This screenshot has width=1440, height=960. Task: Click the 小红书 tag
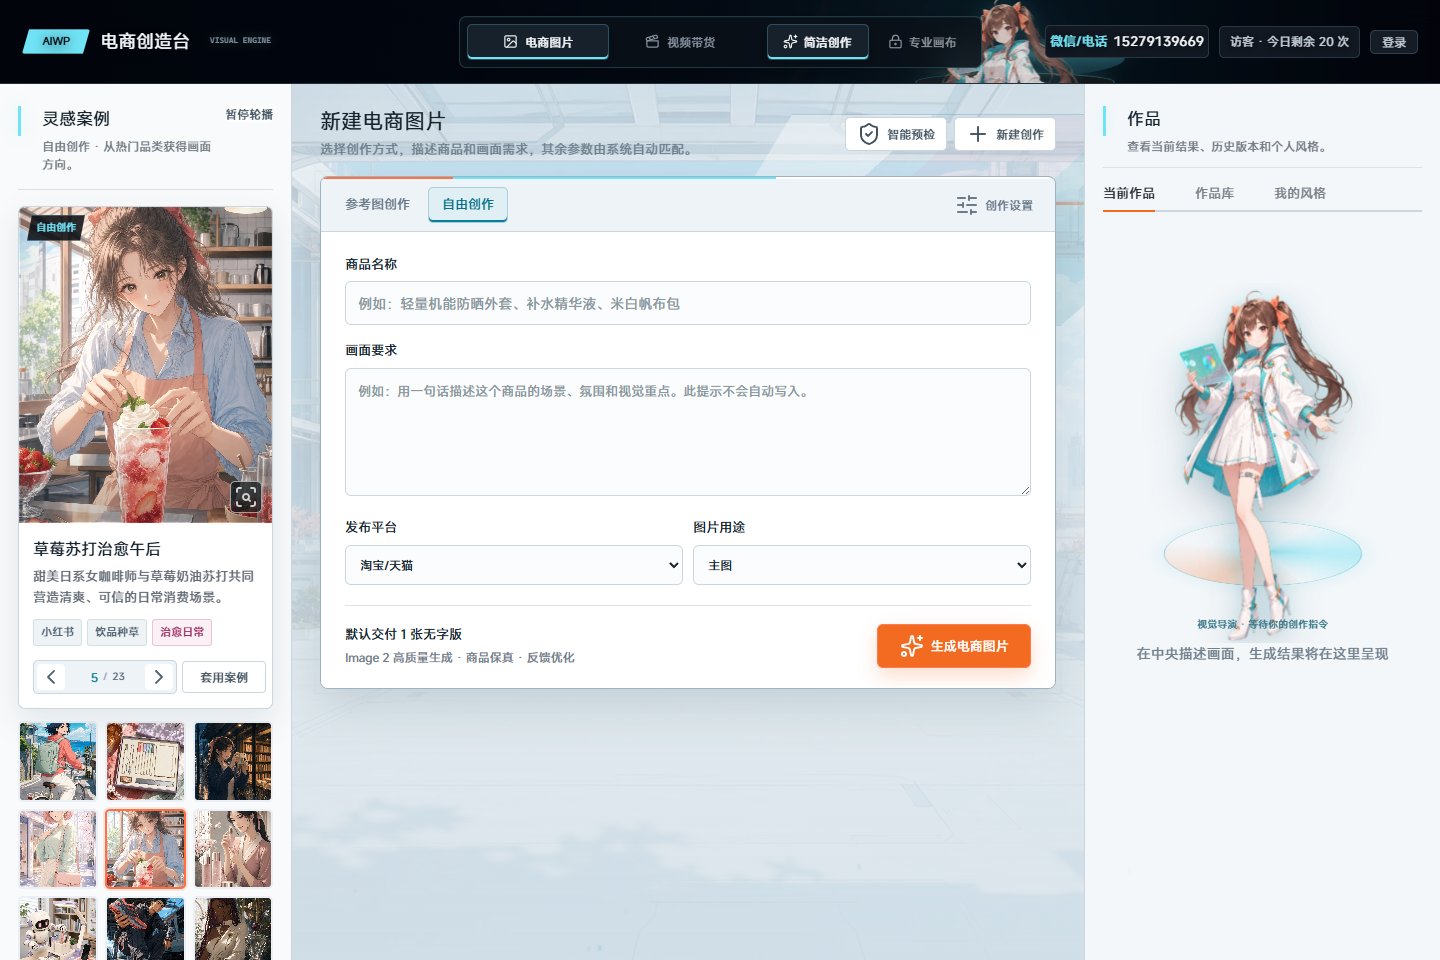tap(58, 632)
